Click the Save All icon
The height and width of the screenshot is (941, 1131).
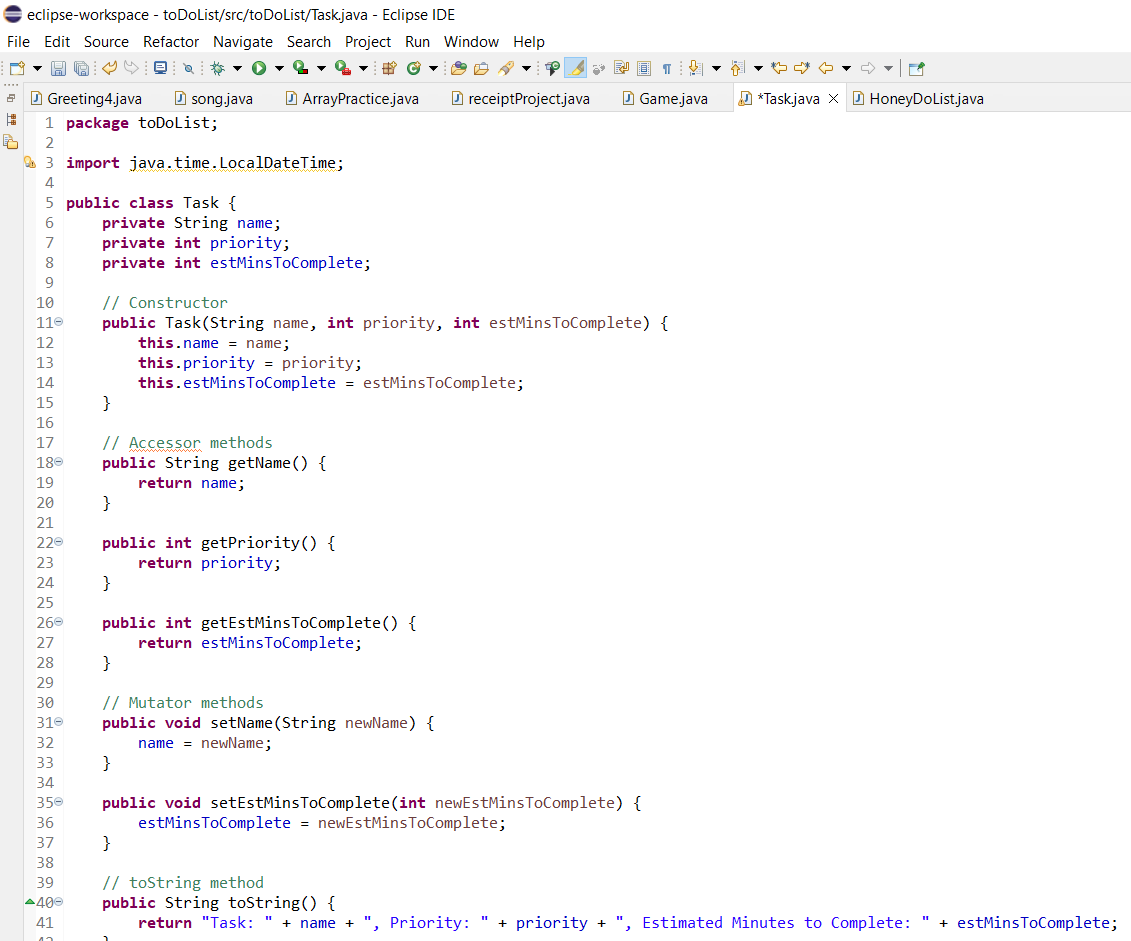81,67
